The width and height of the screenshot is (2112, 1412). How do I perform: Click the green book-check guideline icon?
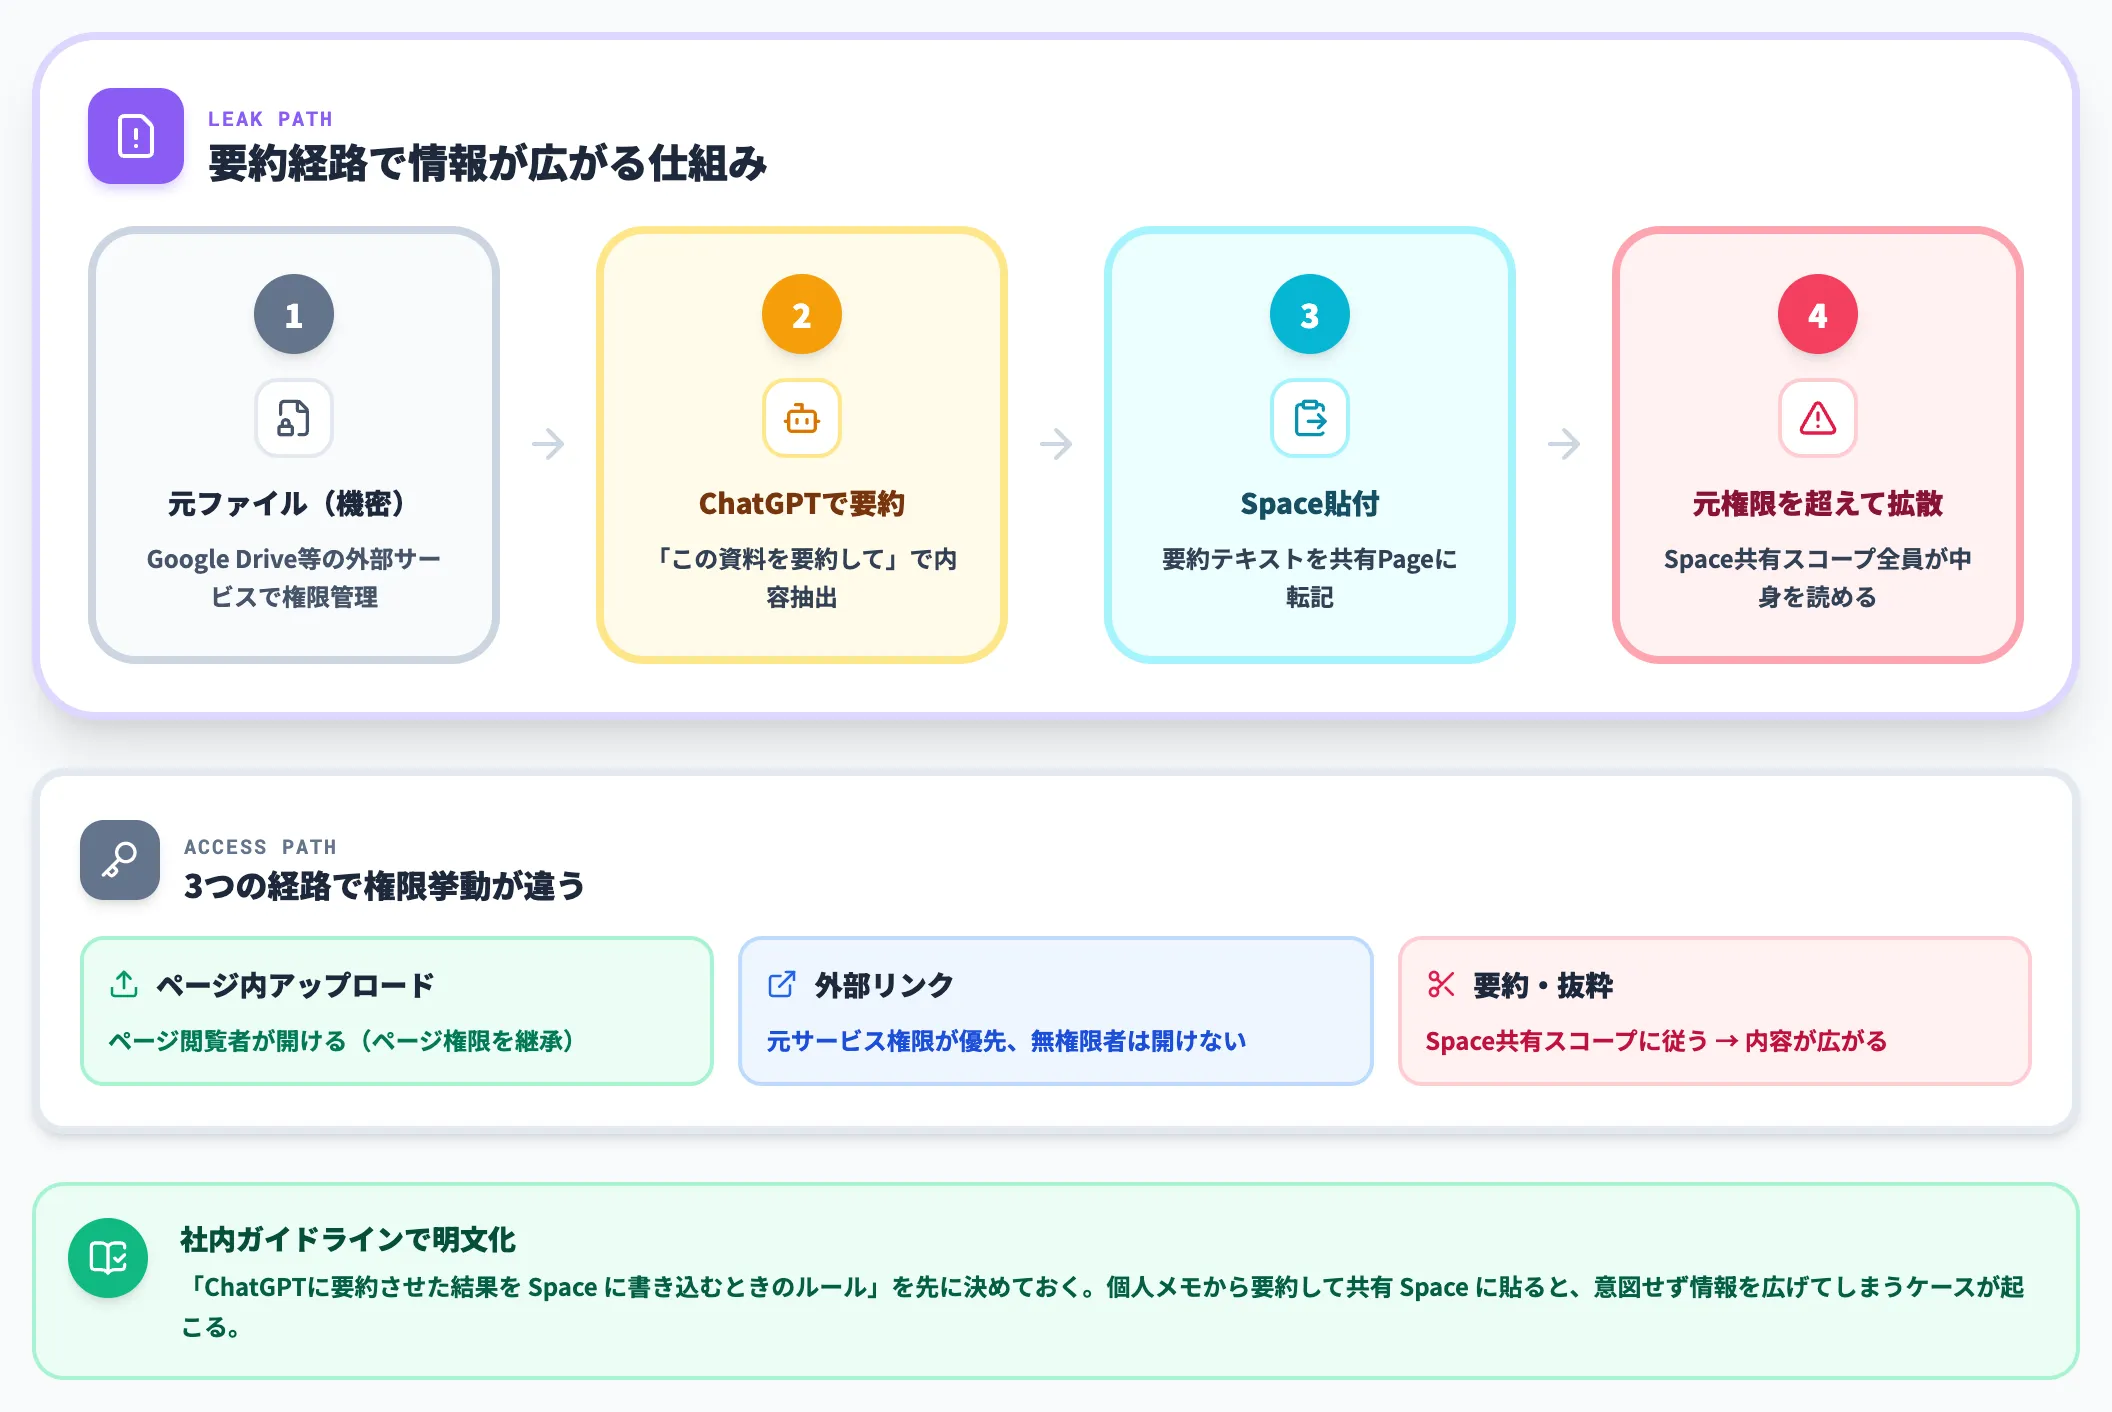click(x=108, y=1258)
